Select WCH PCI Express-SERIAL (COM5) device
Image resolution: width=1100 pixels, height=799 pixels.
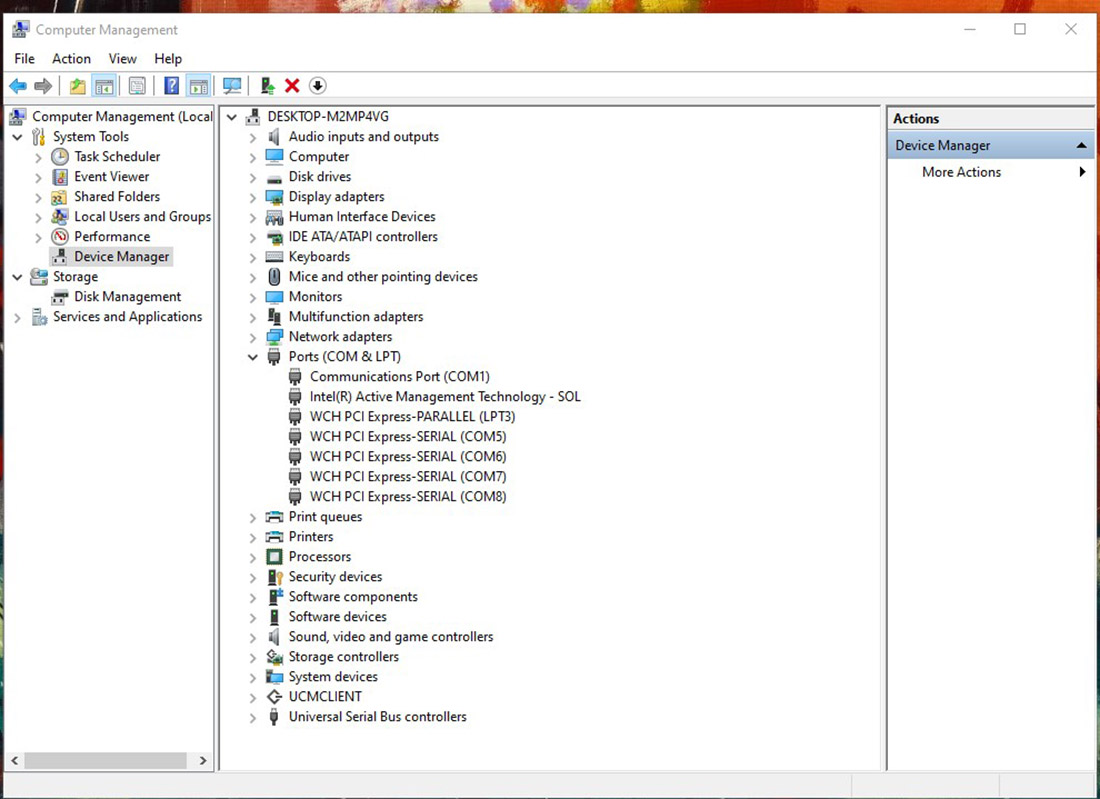click(x=407, y=437)
